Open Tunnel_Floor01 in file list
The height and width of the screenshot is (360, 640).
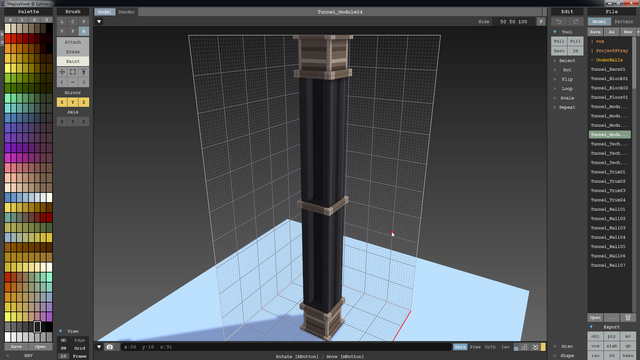pyautogui.click(x=610, y=97)
